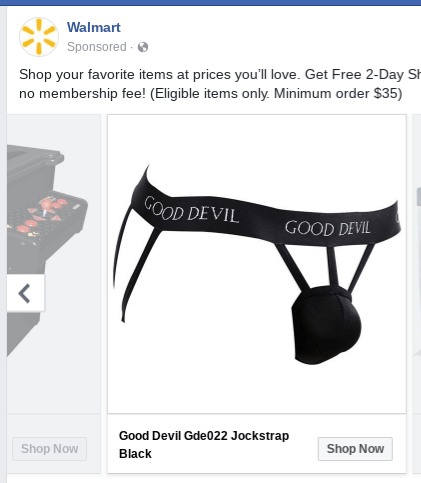Open the Good Devil Jockstrap product image
Viewport: 421px width, 483px height.
[257, 264]
